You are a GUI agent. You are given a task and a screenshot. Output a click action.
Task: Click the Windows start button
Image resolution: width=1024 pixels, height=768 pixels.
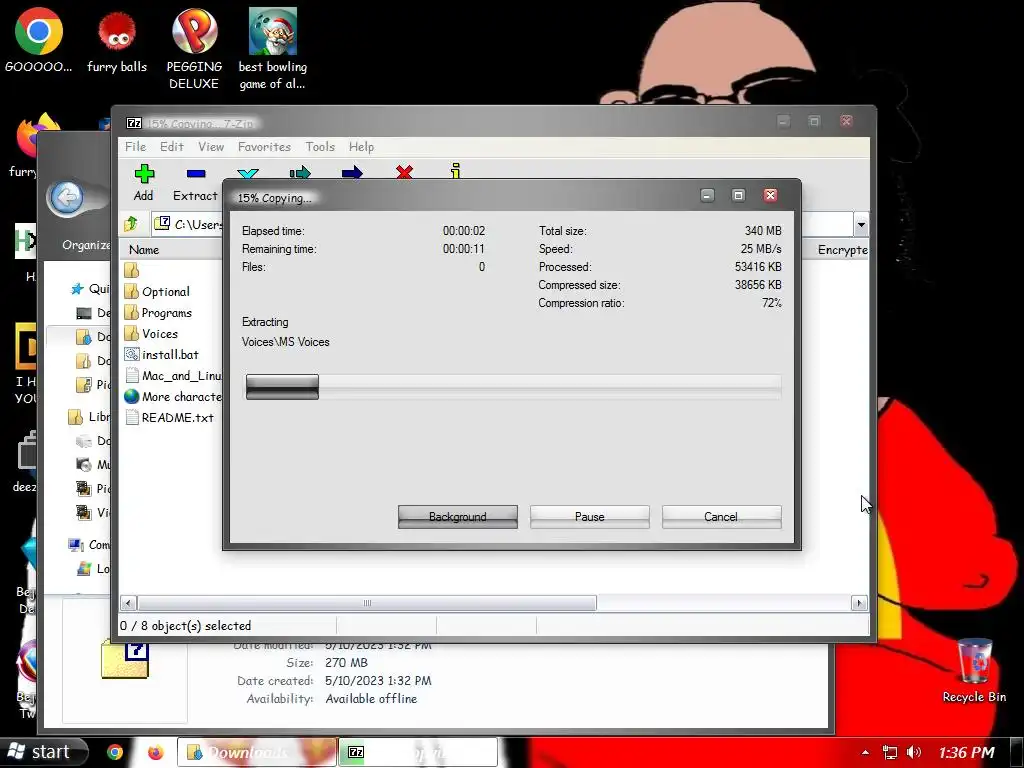coord(43,752)
